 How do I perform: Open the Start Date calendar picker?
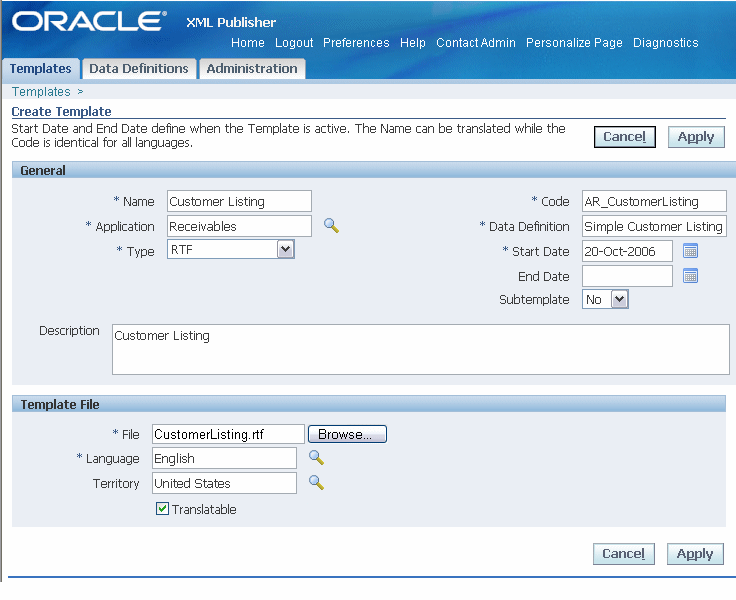(x=690, y=251)
